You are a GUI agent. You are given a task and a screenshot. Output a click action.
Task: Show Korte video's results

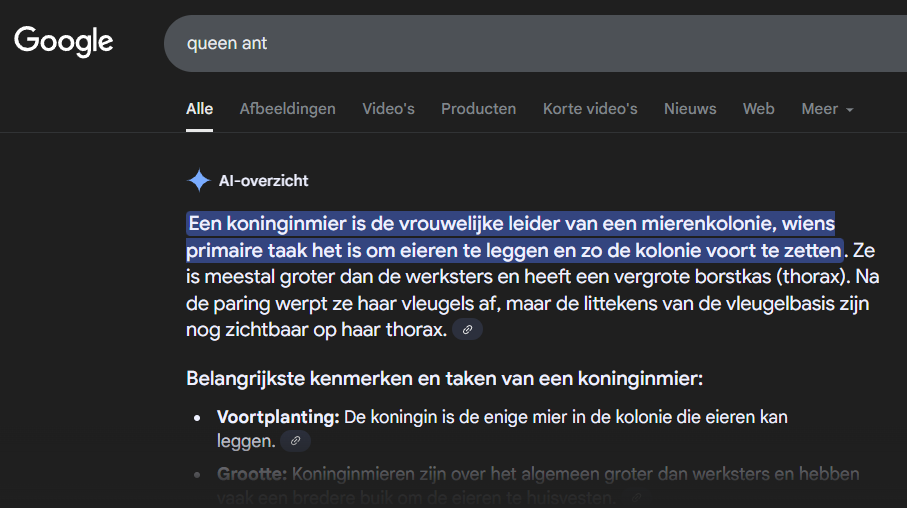[590, 109]
